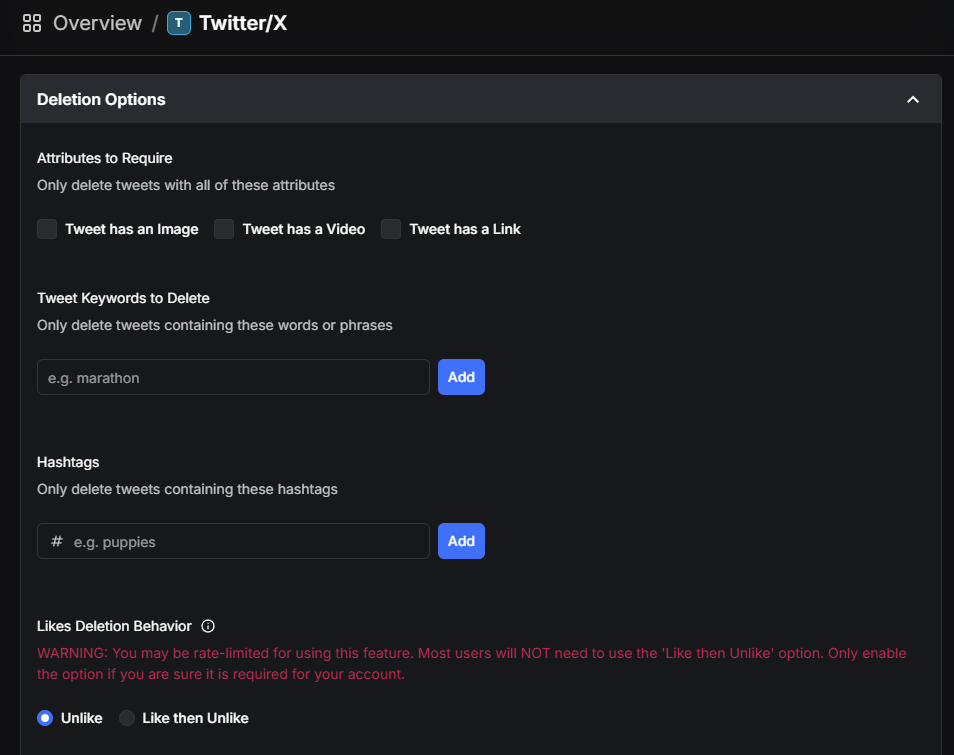Open the Overview breadcrumb link

coord(97,23)
